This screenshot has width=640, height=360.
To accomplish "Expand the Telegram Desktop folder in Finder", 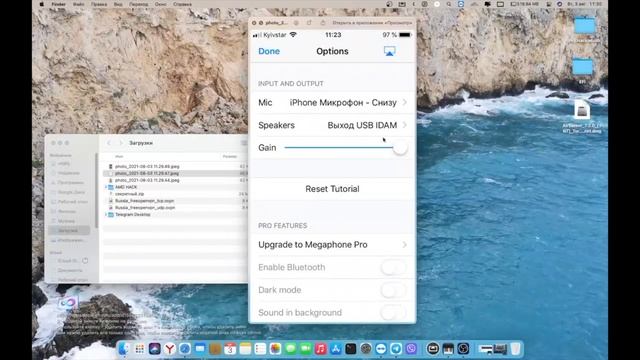I will click(106, 214).
